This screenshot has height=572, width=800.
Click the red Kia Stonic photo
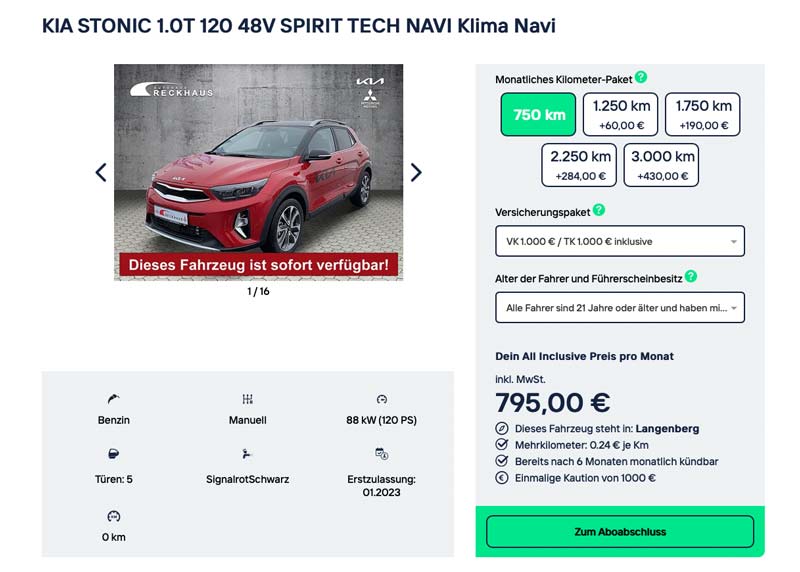(x=258, y=170)
